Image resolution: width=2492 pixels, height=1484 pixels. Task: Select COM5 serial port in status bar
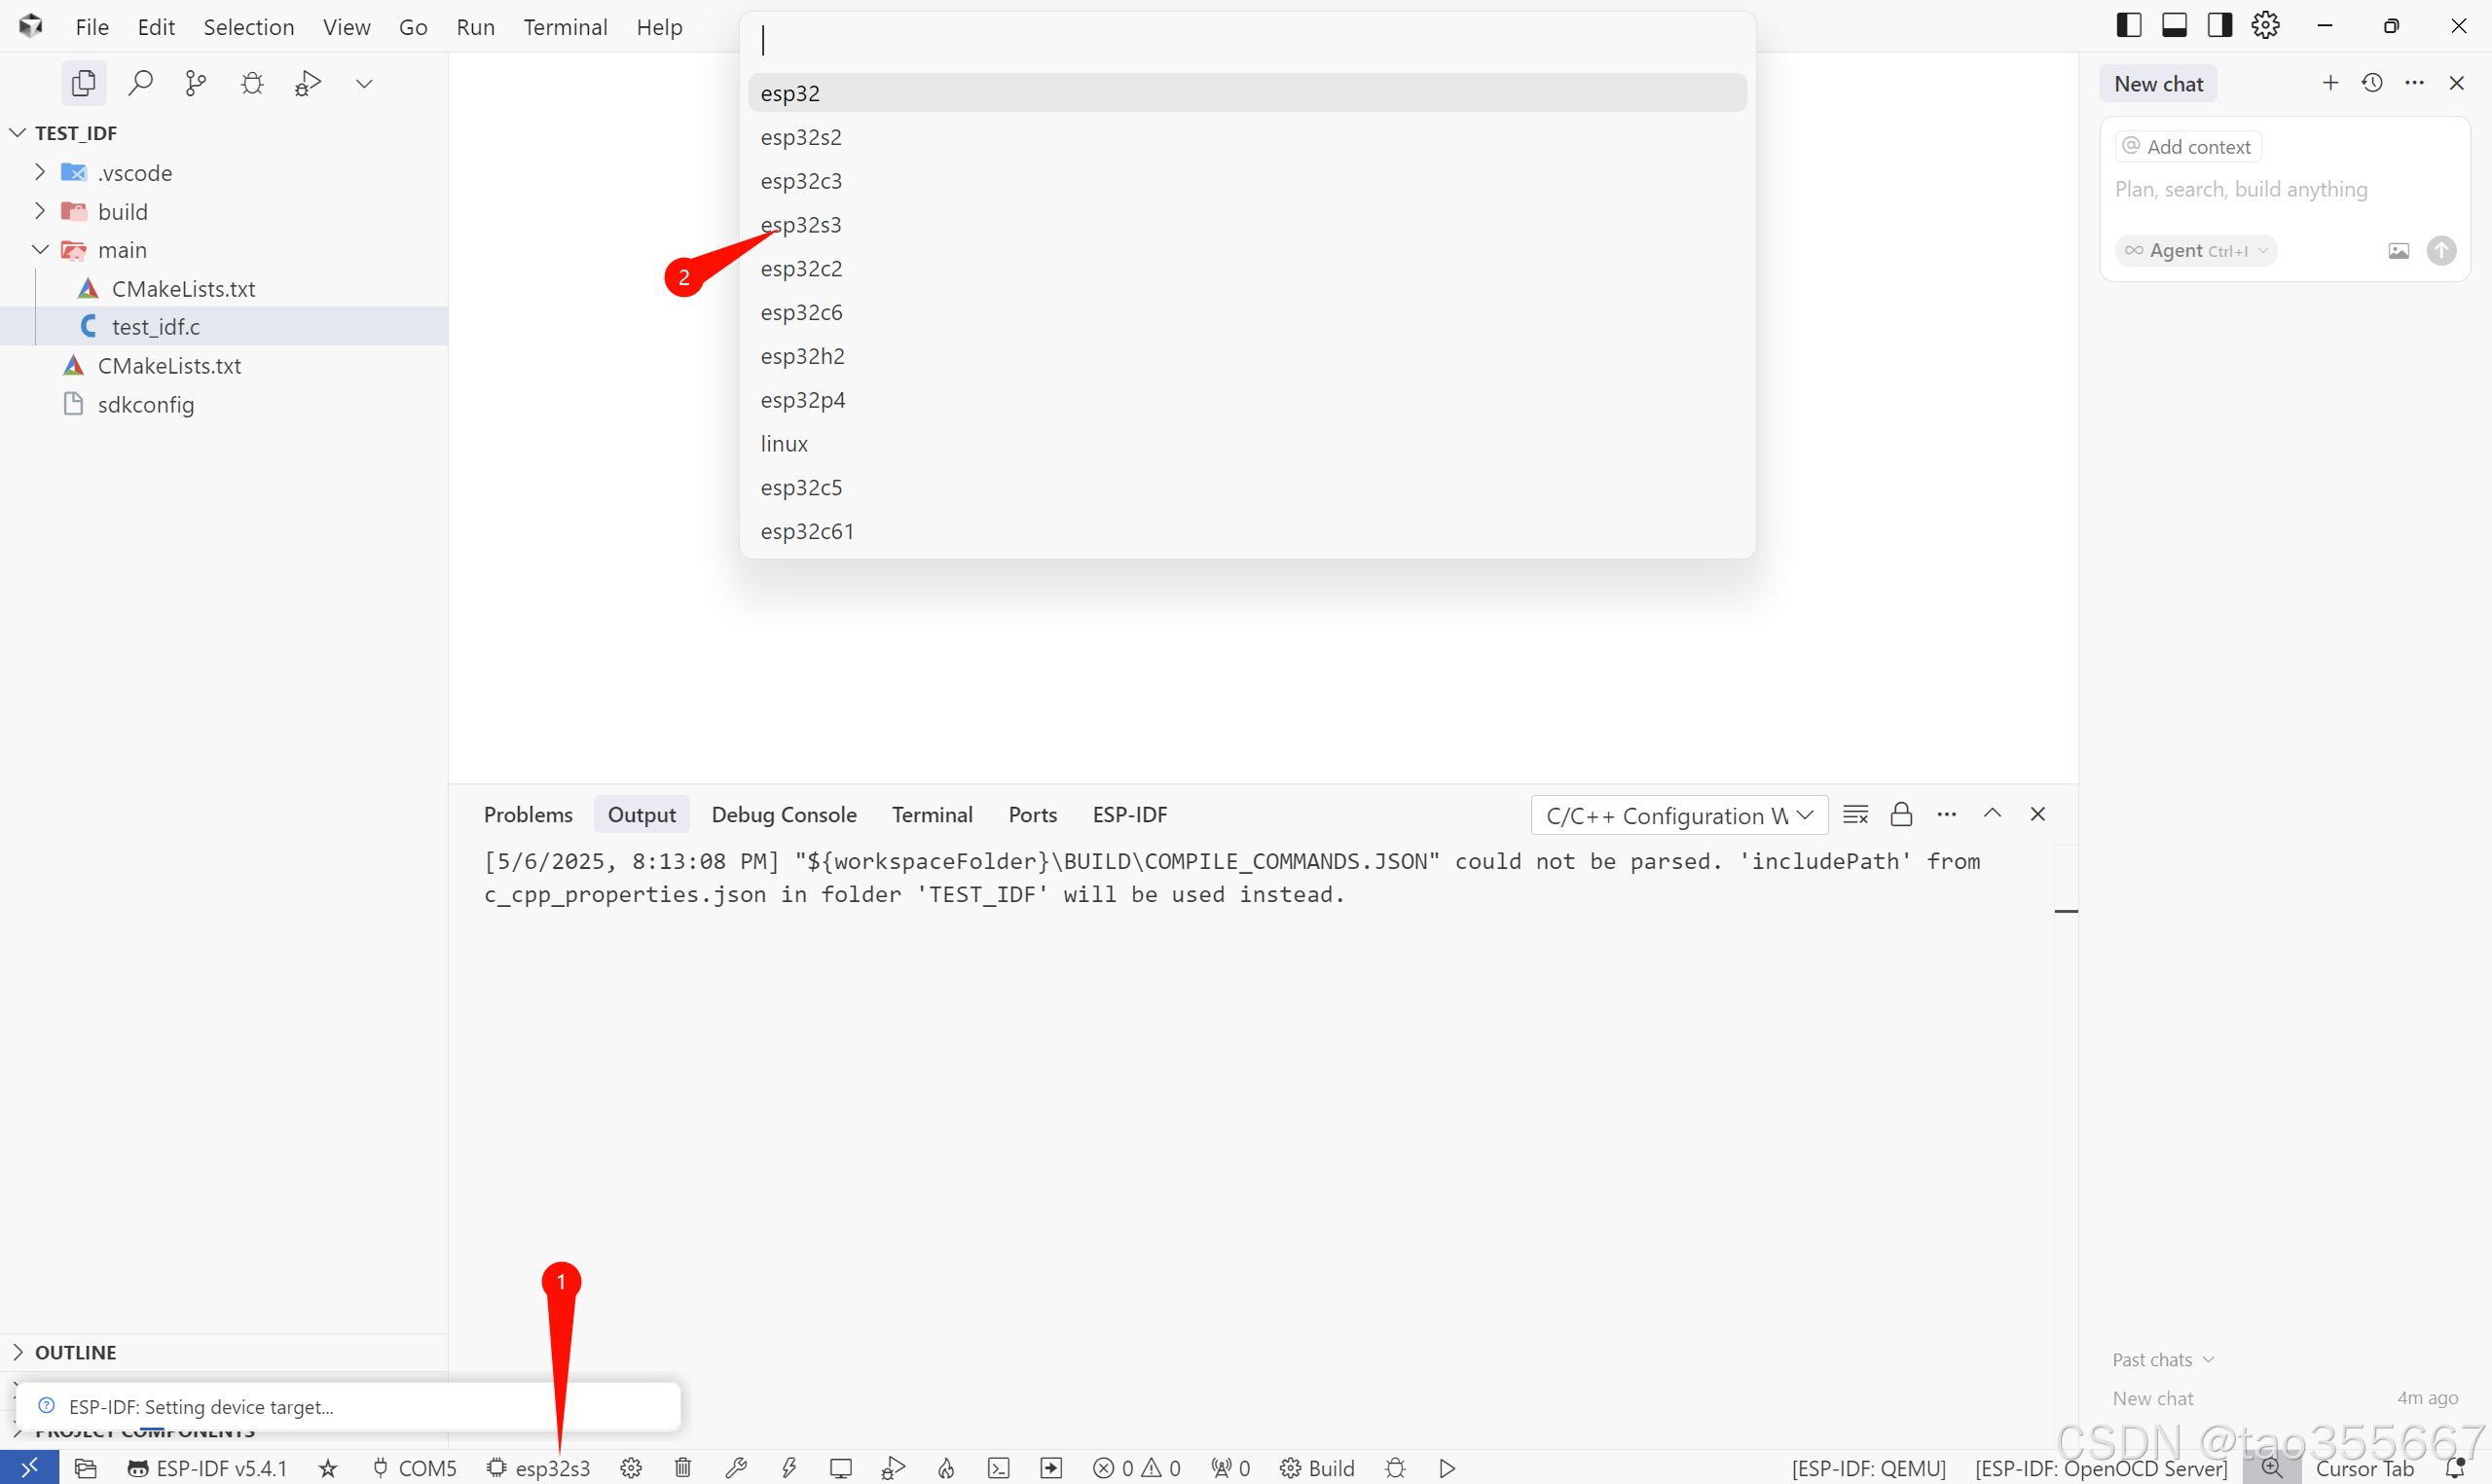(415, 1467)
